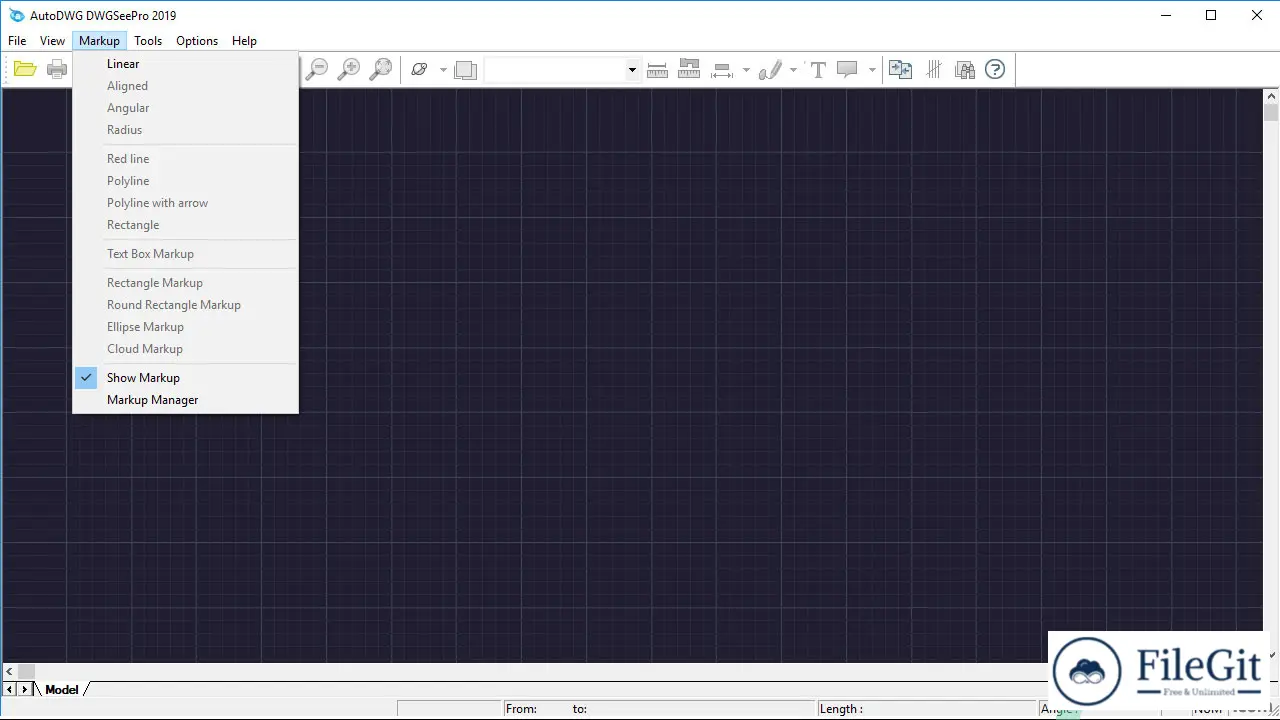This screenshot has width=1280, height=720.
Task: Expand the pen markup dropdown arrow
Action: click(794, 69)
